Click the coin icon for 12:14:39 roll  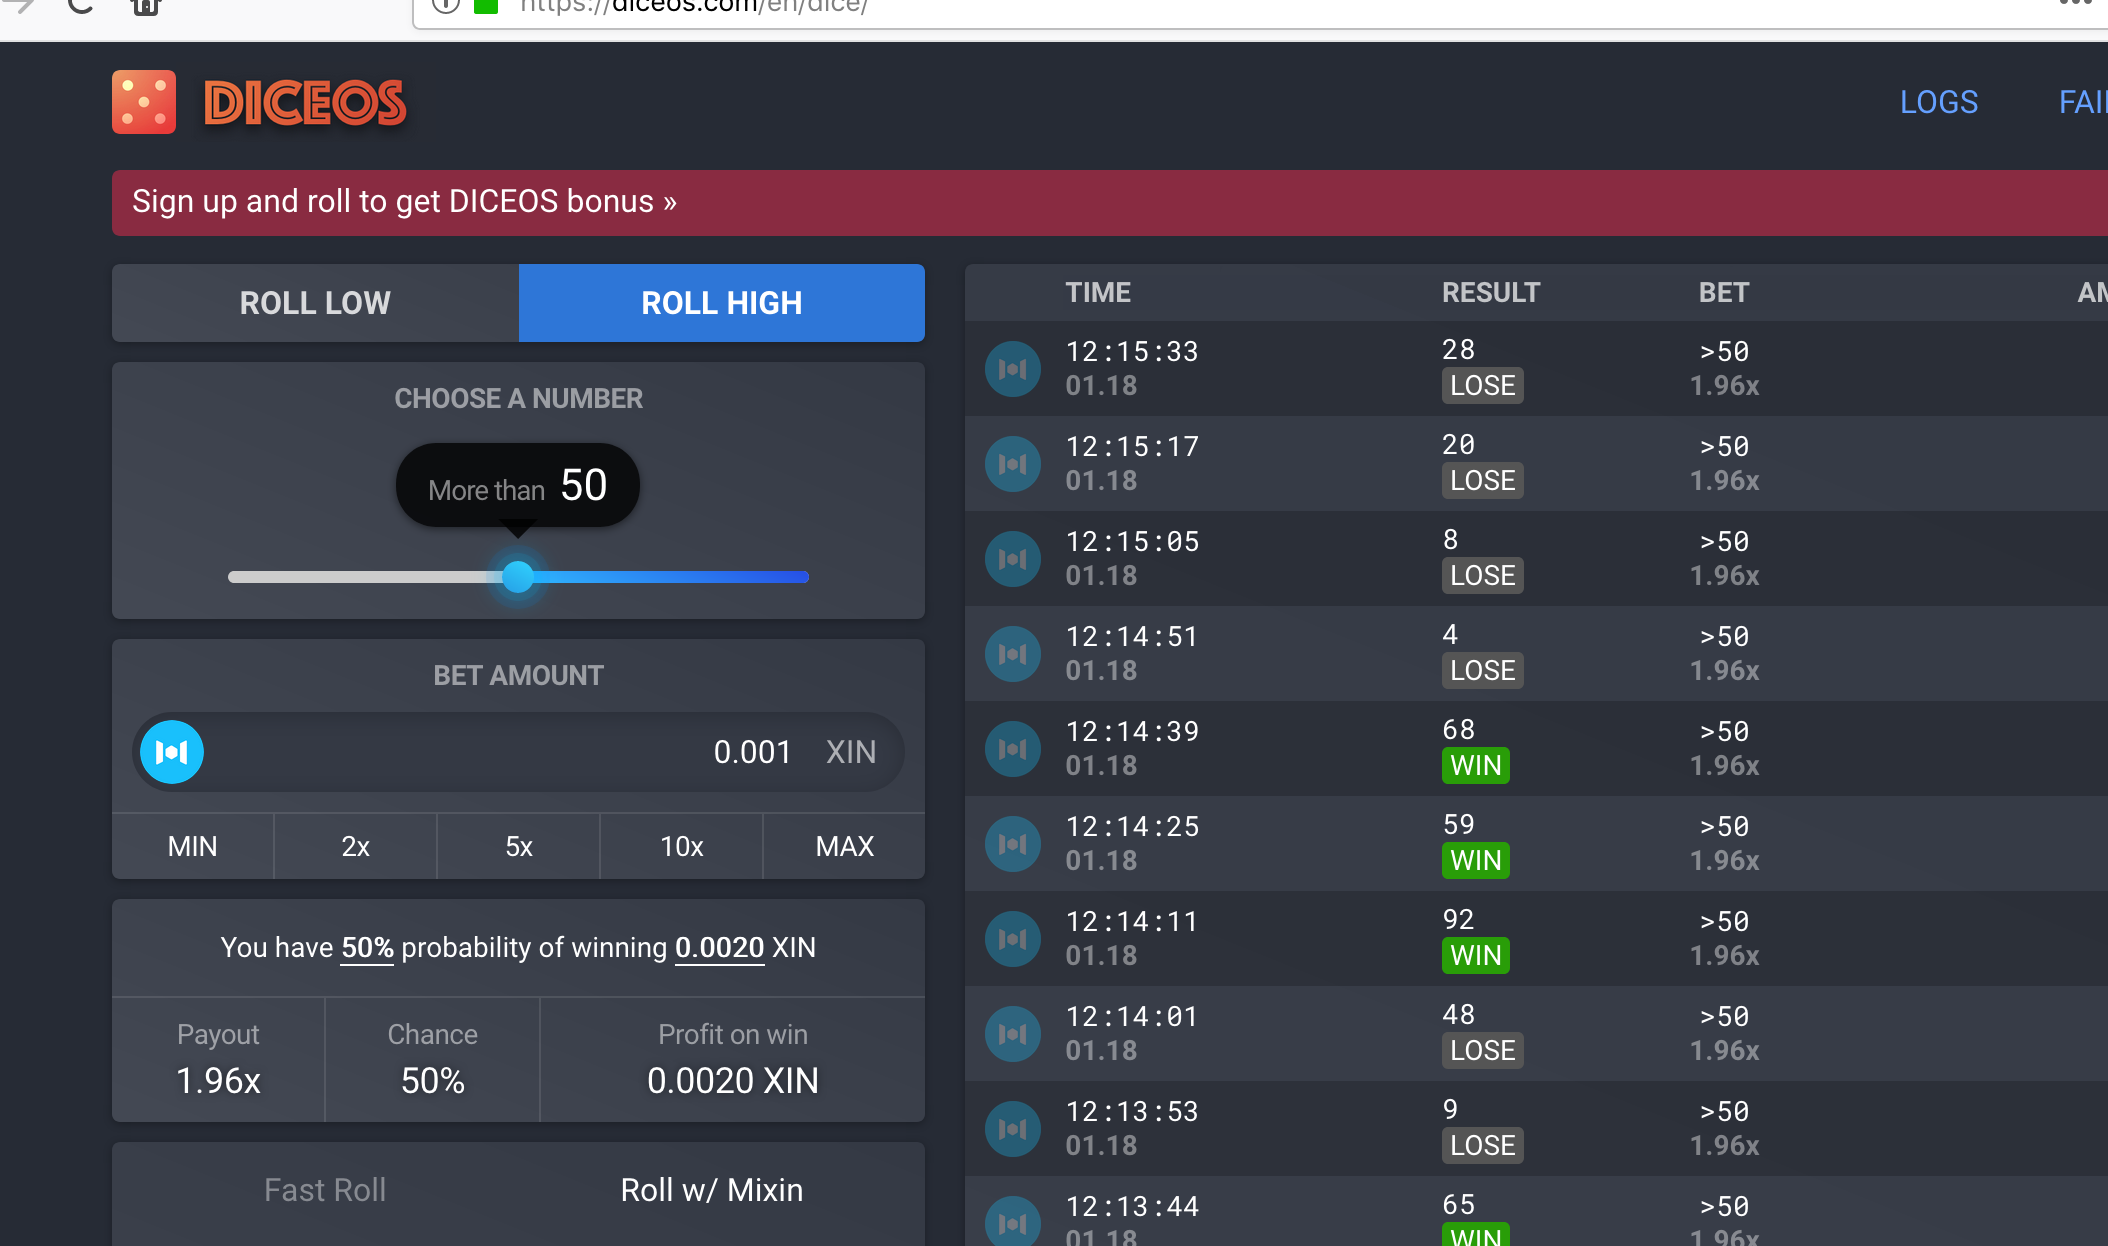[1012, 749]
